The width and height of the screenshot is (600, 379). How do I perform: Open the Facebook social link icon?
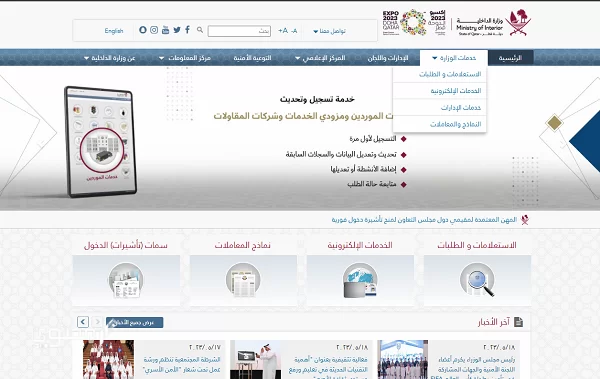pyautogui.click(x=188, y=30)
